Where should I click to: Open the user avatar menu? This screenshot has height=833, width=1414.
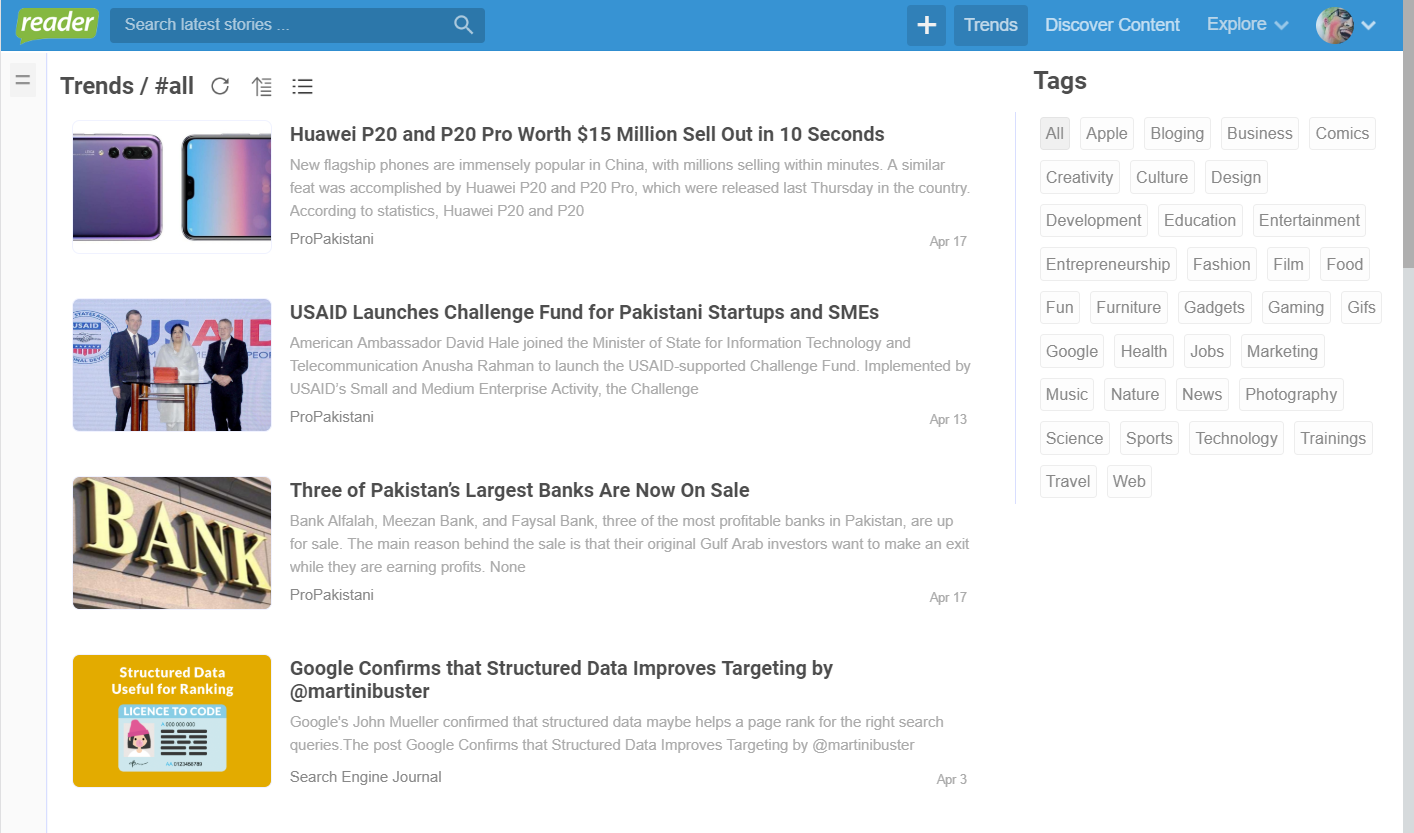pos(1346,25)
